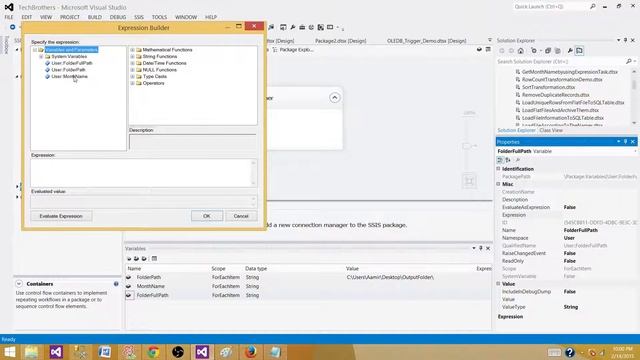Select the User::FolderFullPath variable

[x=72, y=63]
